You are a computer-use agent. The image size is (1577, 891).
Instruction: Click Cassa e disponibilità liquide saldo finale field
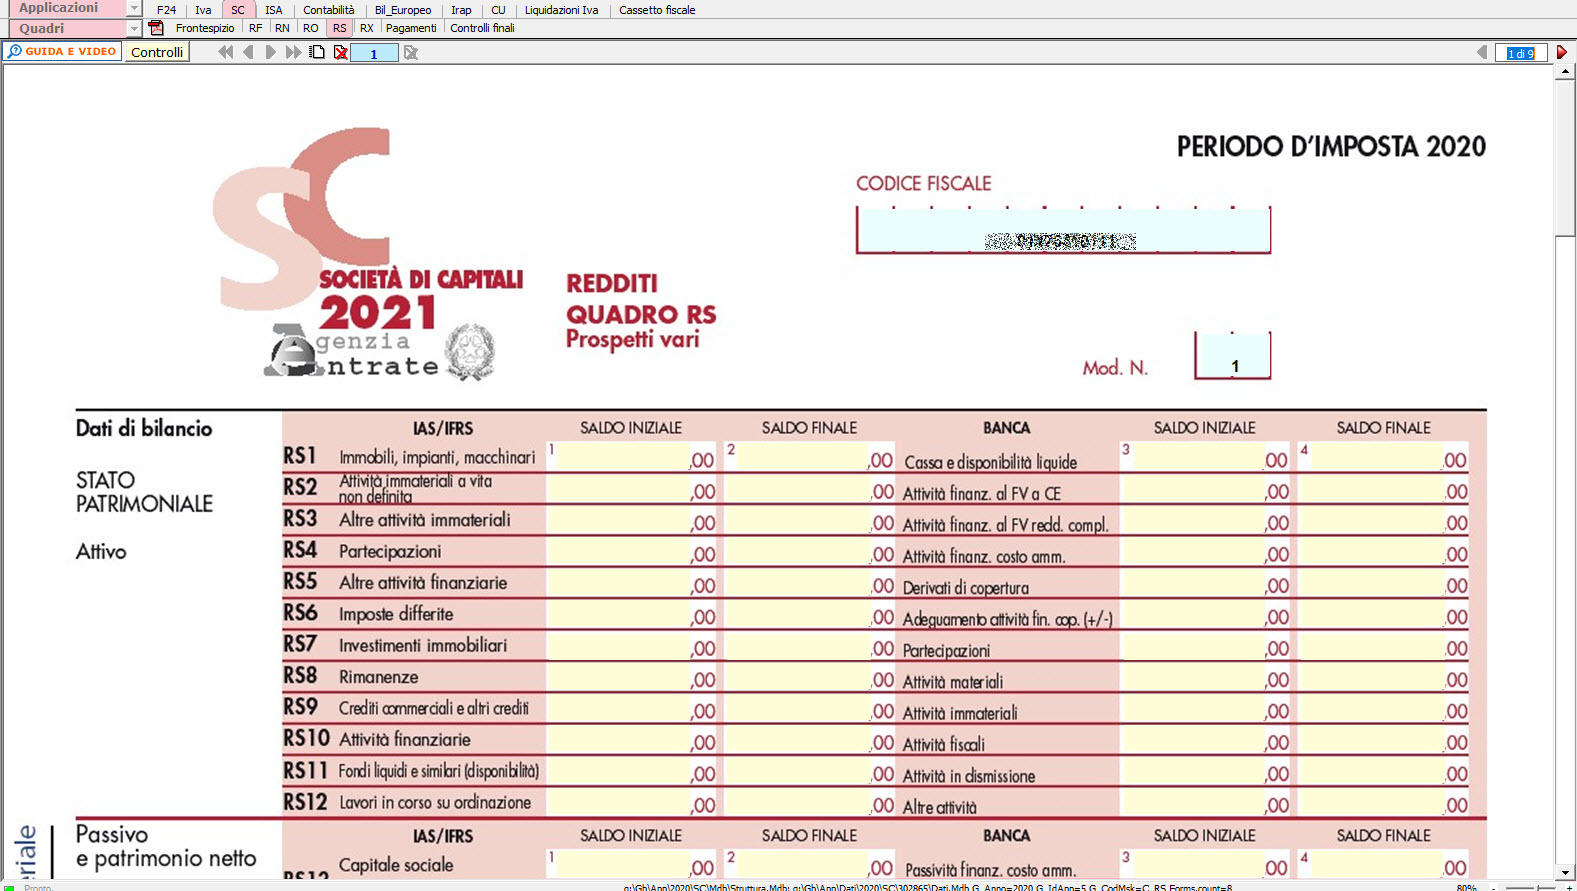tap(1384, 457)
